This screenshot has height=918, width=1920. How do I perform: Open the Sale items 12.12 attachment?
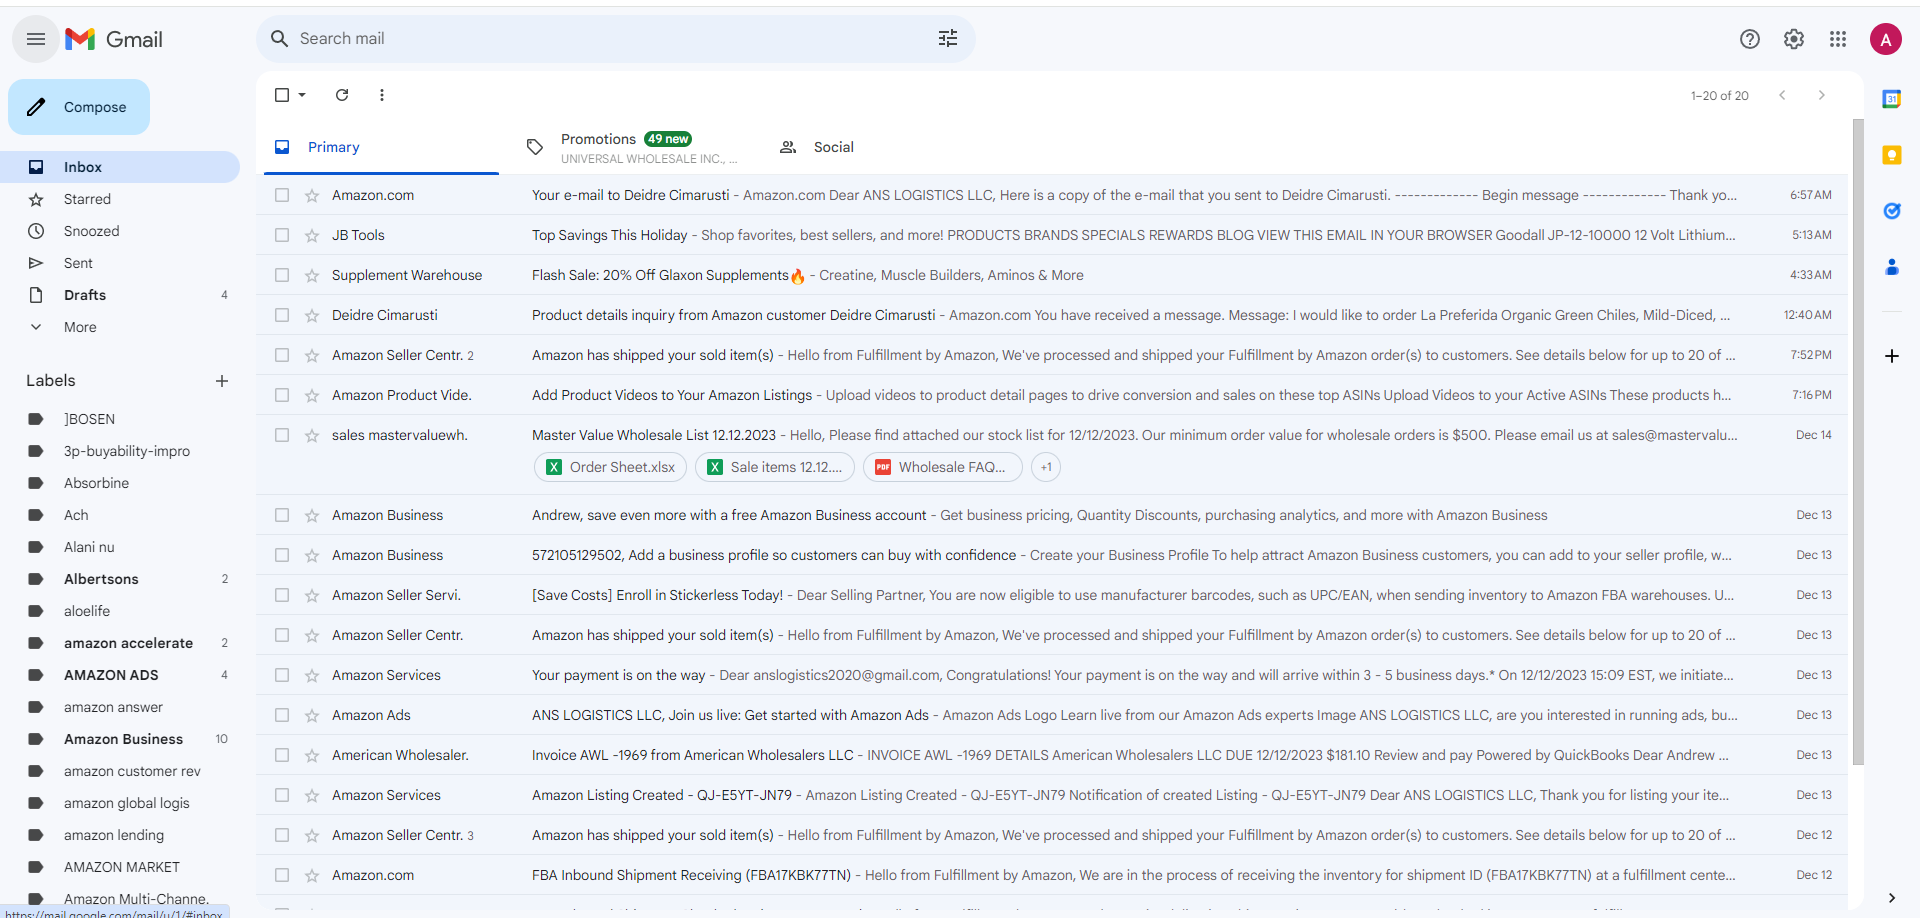click(x=775, y=467)
